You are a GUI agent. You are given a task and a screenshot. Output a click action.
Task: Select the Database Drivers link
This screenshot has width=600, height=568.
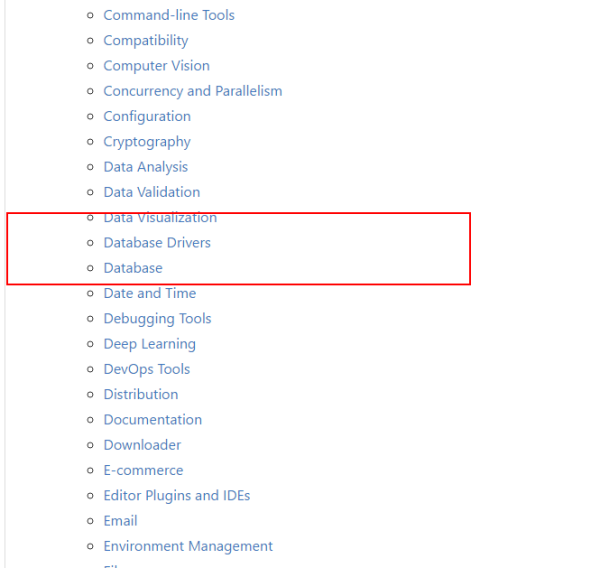point(157,243)
